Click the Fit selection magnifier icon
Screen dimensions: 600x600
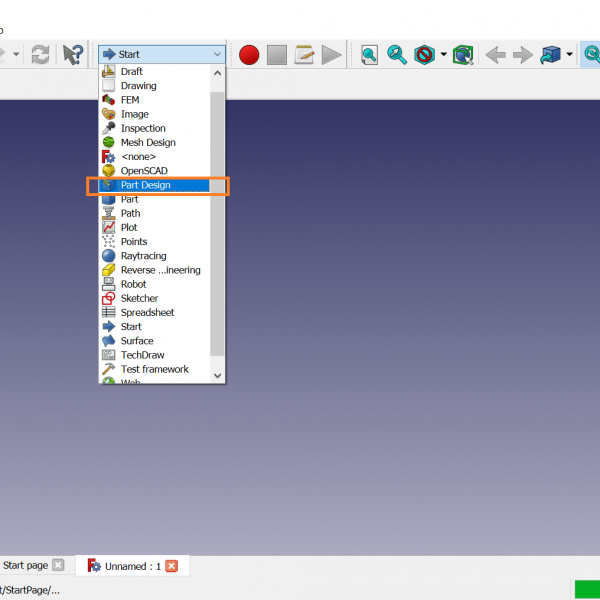[x=397, y=54]
